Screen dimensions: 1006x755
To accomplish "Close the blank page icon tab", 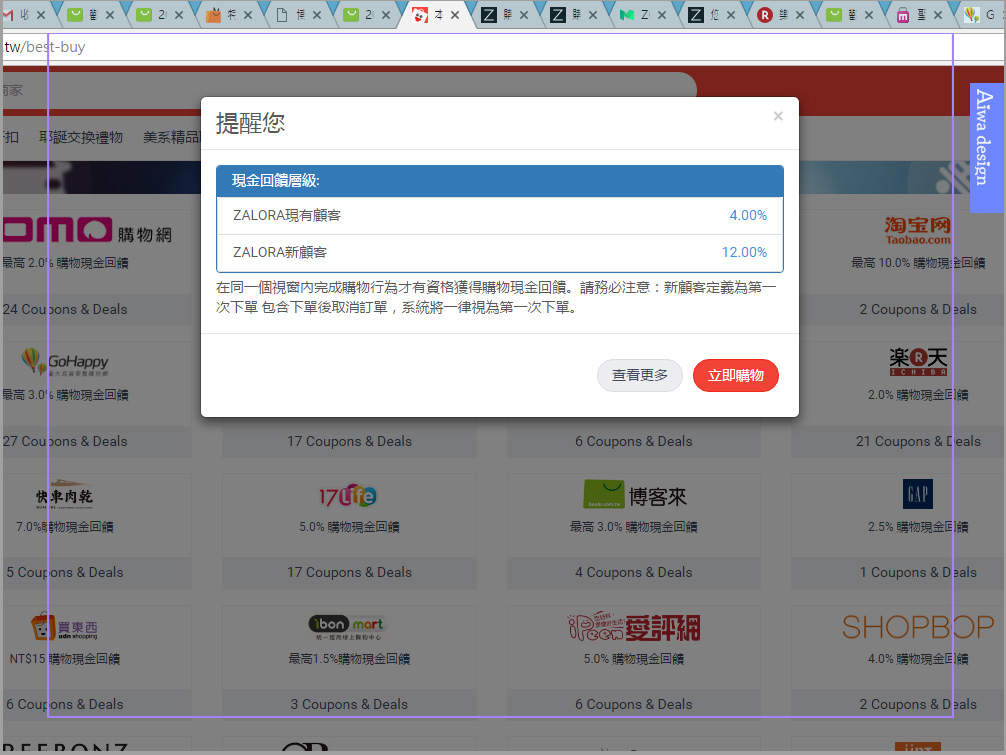I will point(317,15).
